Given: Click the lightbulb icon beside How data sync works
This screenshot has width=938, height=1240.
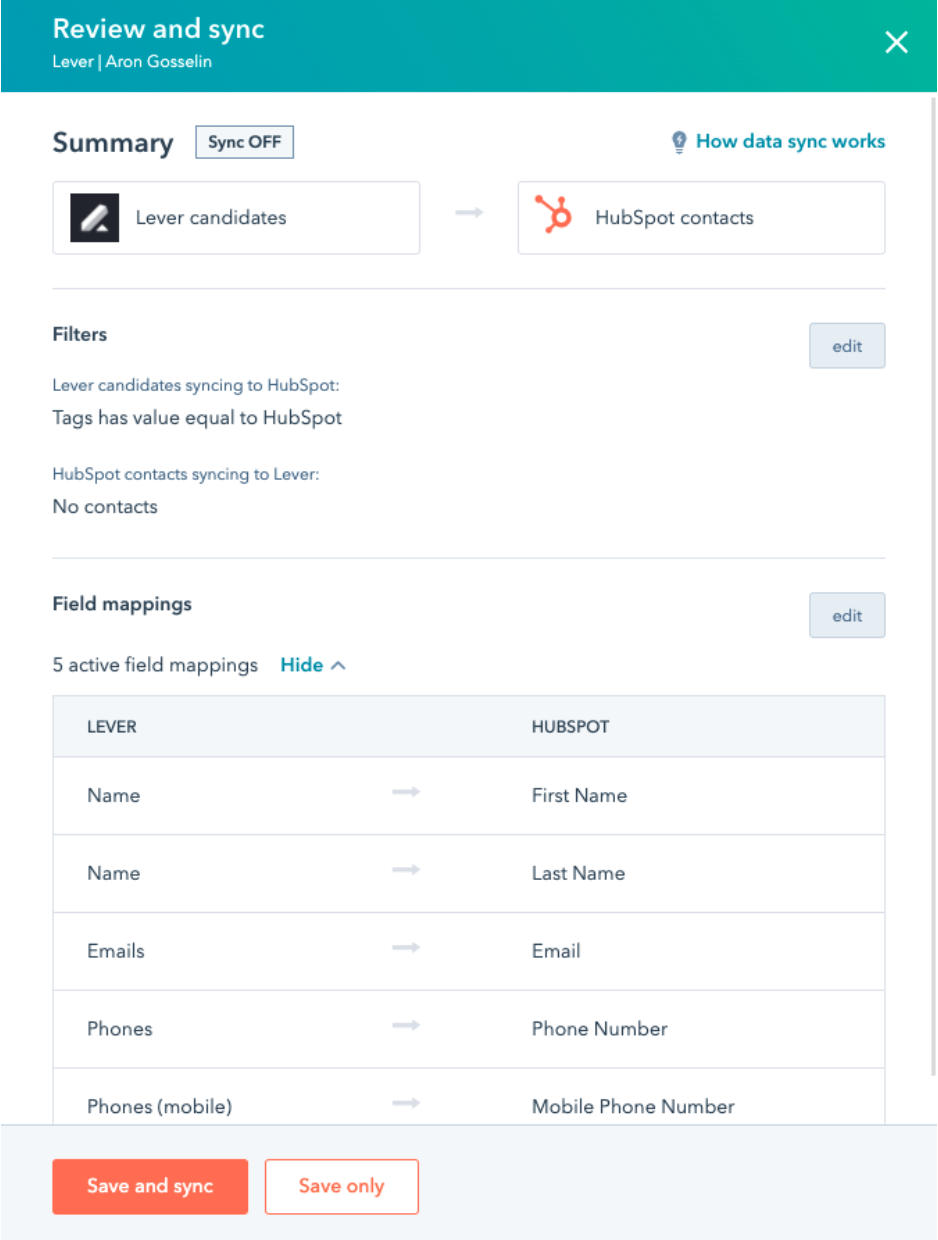Looking at the screenshot, I should [681, 141].
